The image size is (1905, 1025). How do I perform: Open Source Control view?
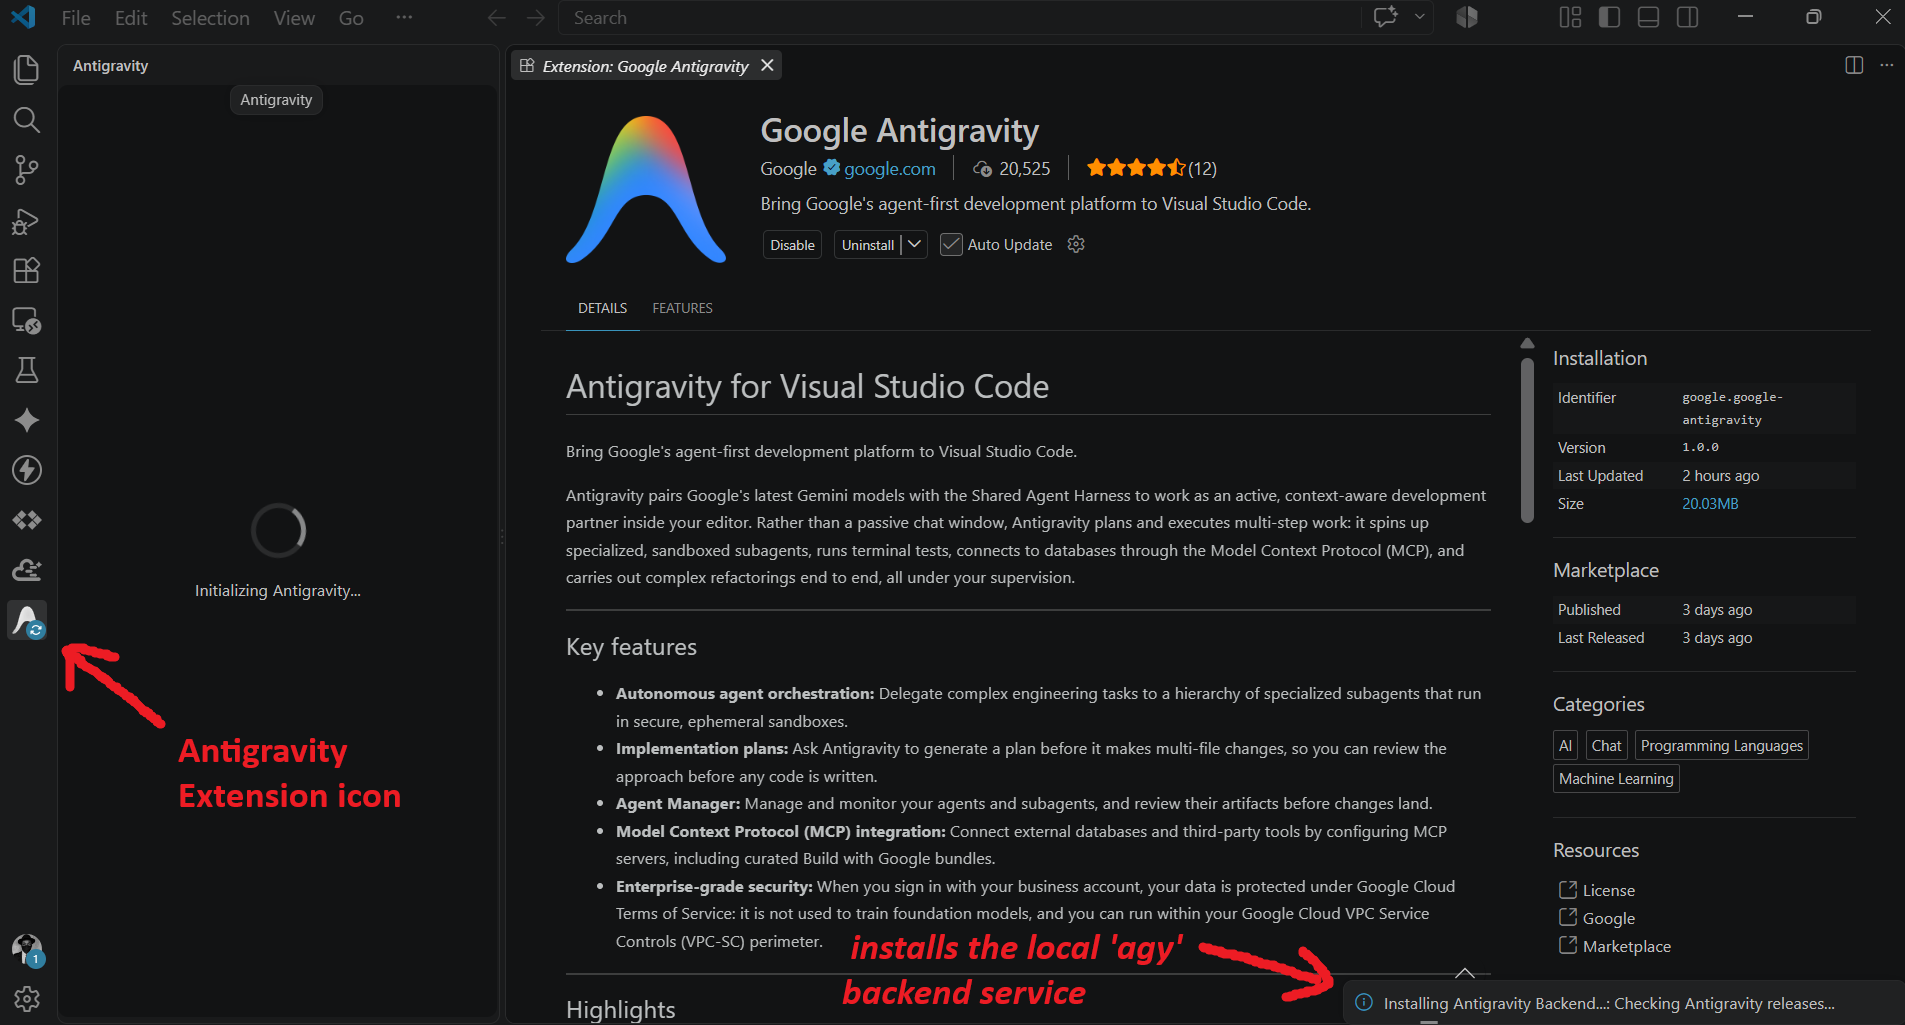click(x=27, y=170)
